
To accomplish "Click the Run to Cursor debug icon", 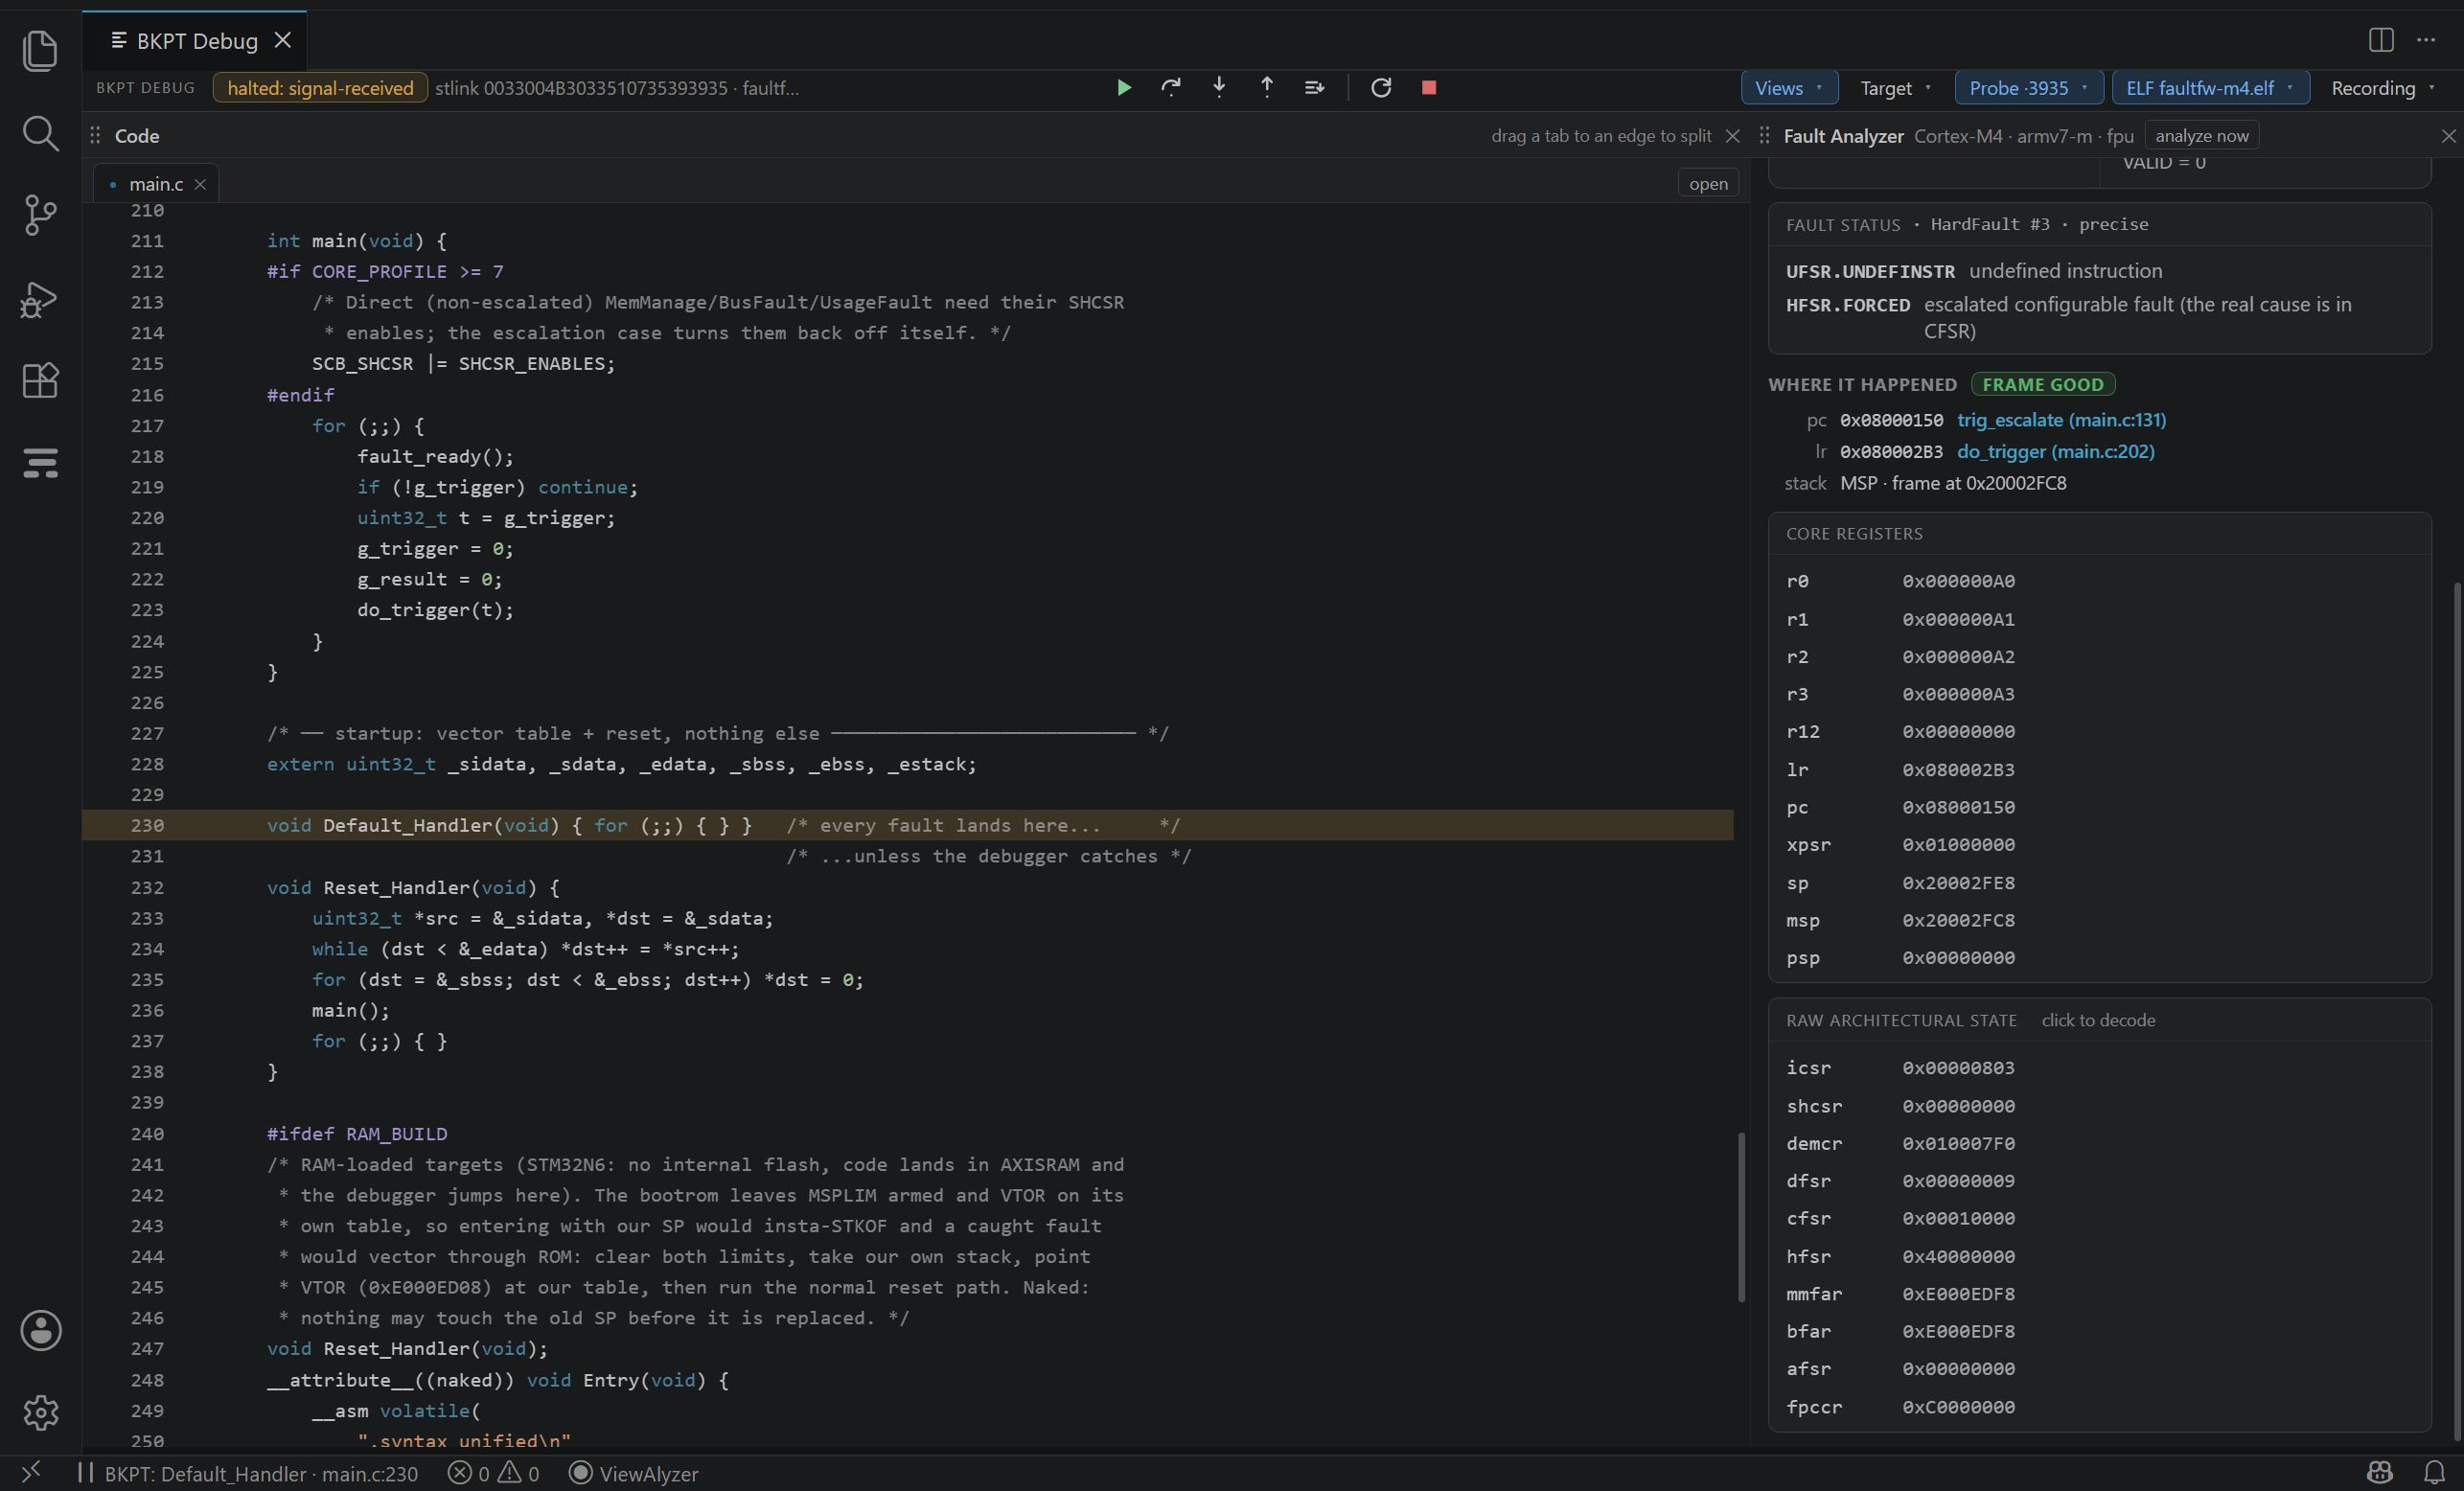I will [1315, 88].
